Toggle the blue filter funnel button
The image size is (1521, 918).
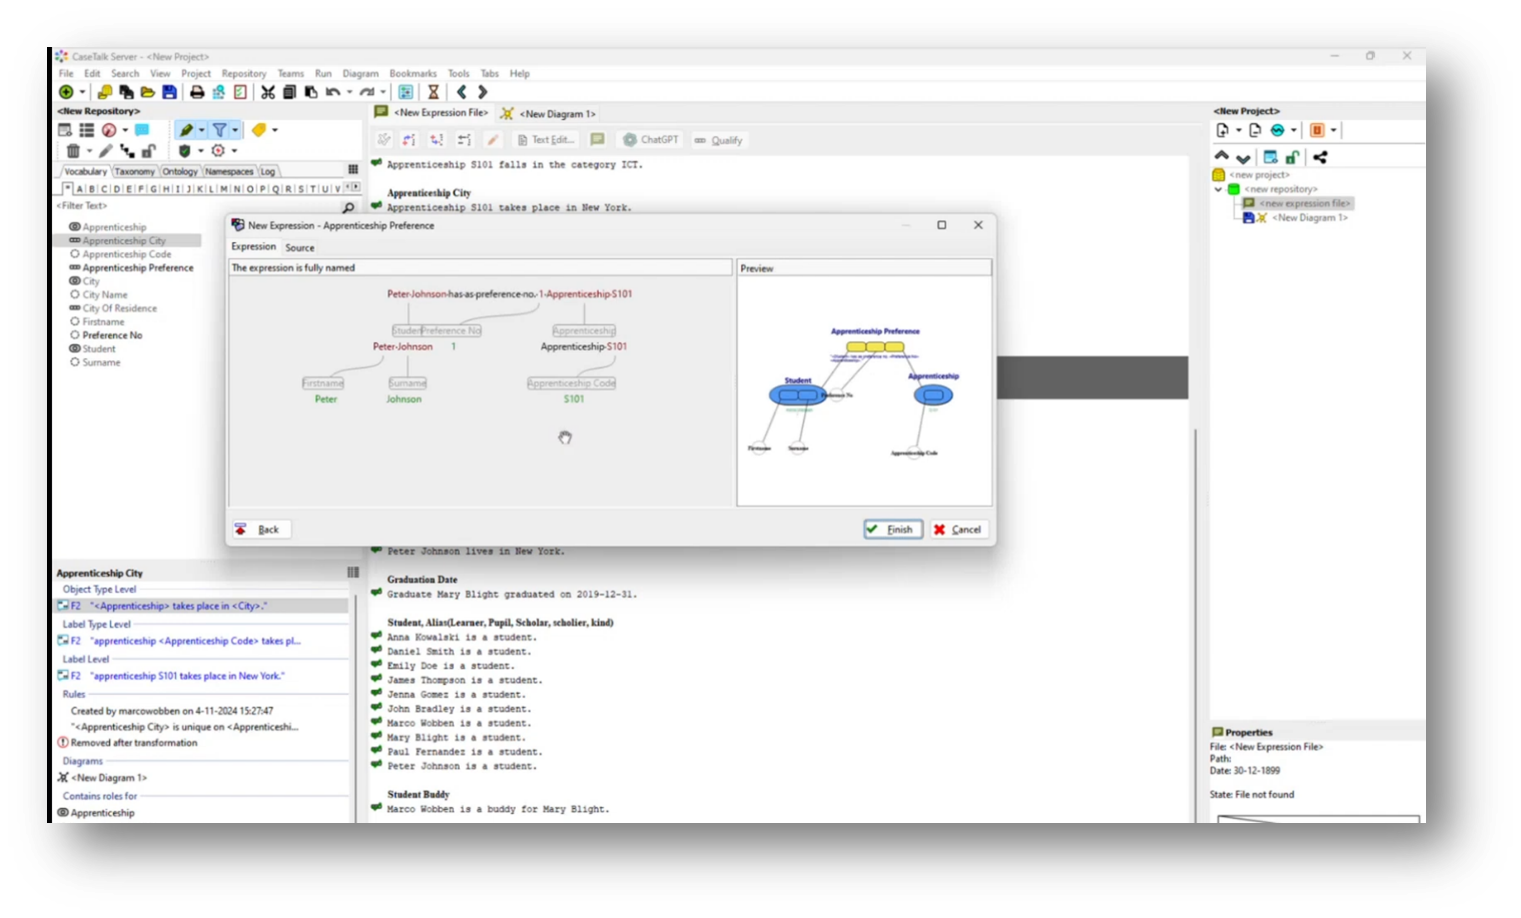coord(219,130)
